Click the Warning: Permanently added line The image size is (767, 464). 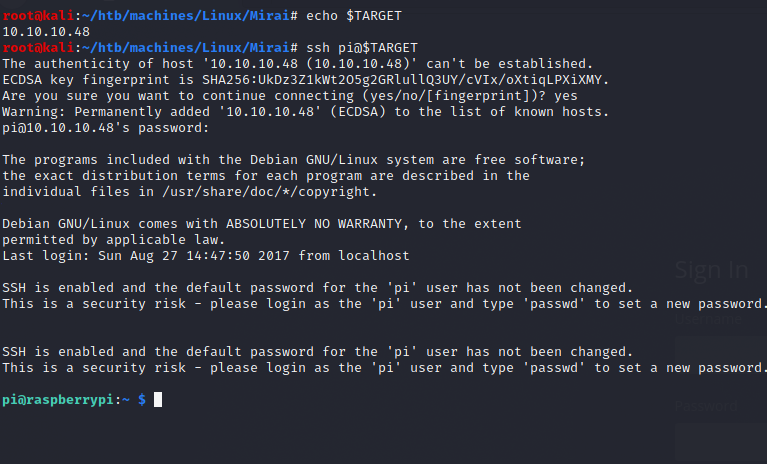[x=305, y=111]
